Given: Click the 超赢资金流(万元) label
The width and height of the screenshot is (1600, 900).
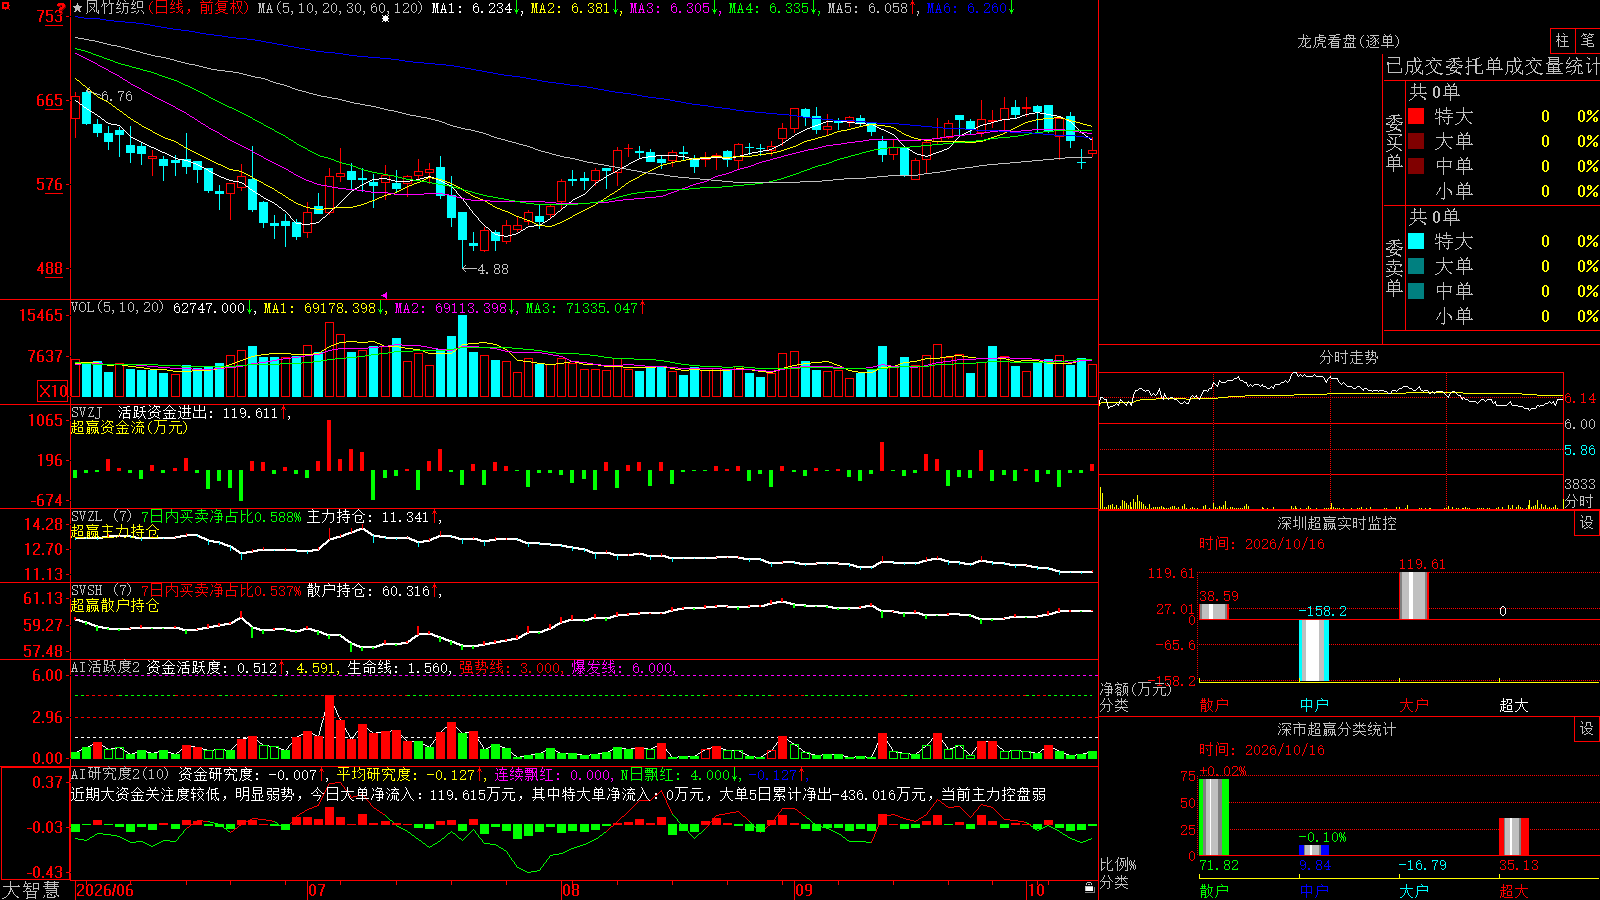Looking at the screenshot, I should tap(129, 427).
